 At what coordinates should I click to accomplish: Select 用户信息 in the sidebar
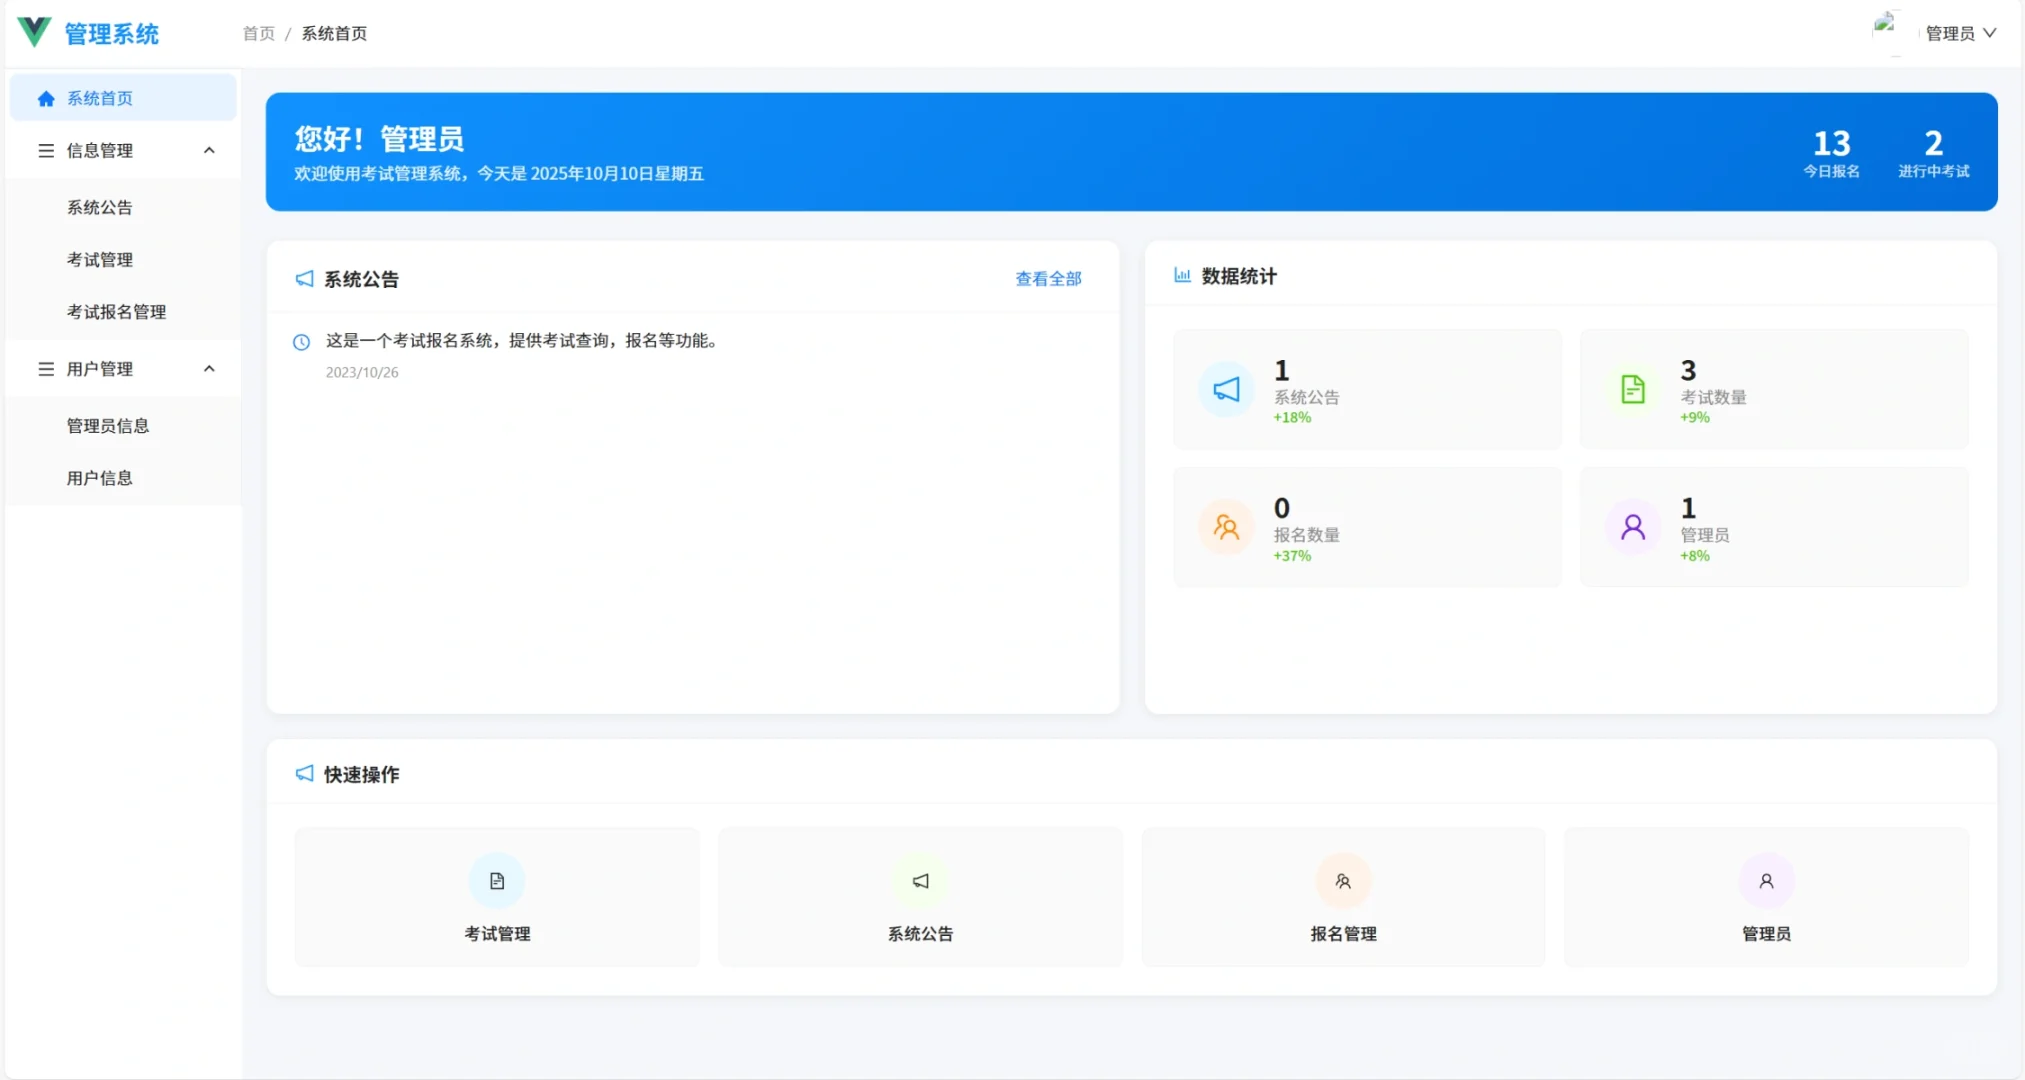97,477
